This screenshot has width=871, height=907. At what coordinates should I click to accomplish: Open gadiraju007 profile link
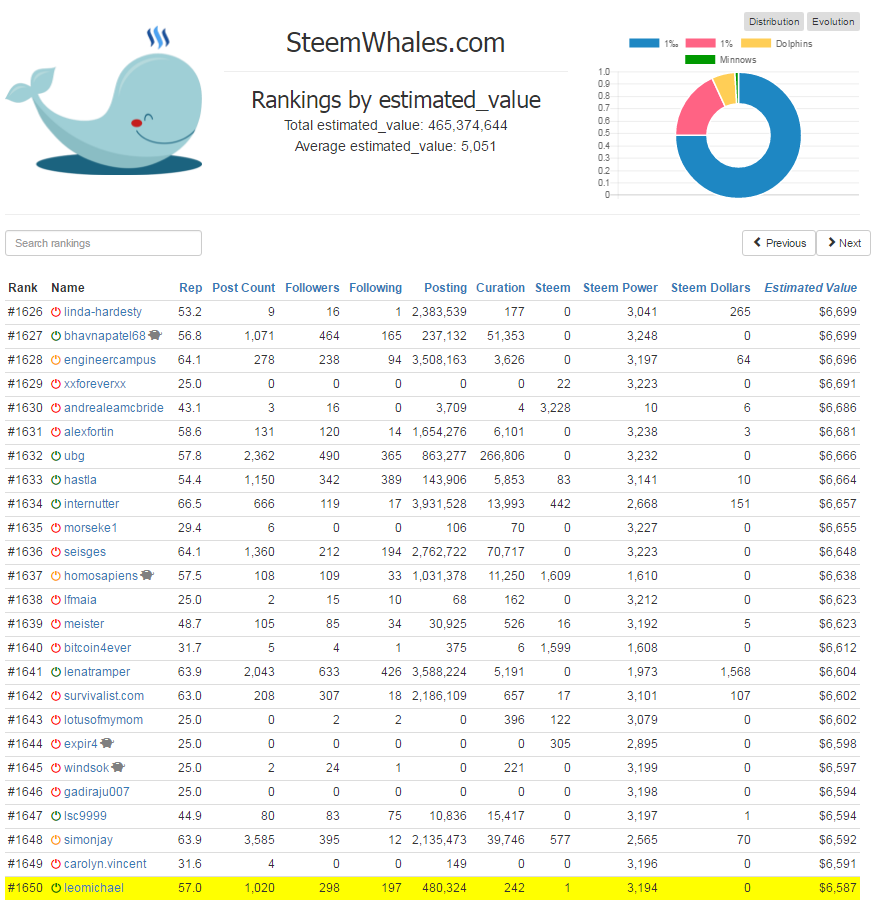97,792
